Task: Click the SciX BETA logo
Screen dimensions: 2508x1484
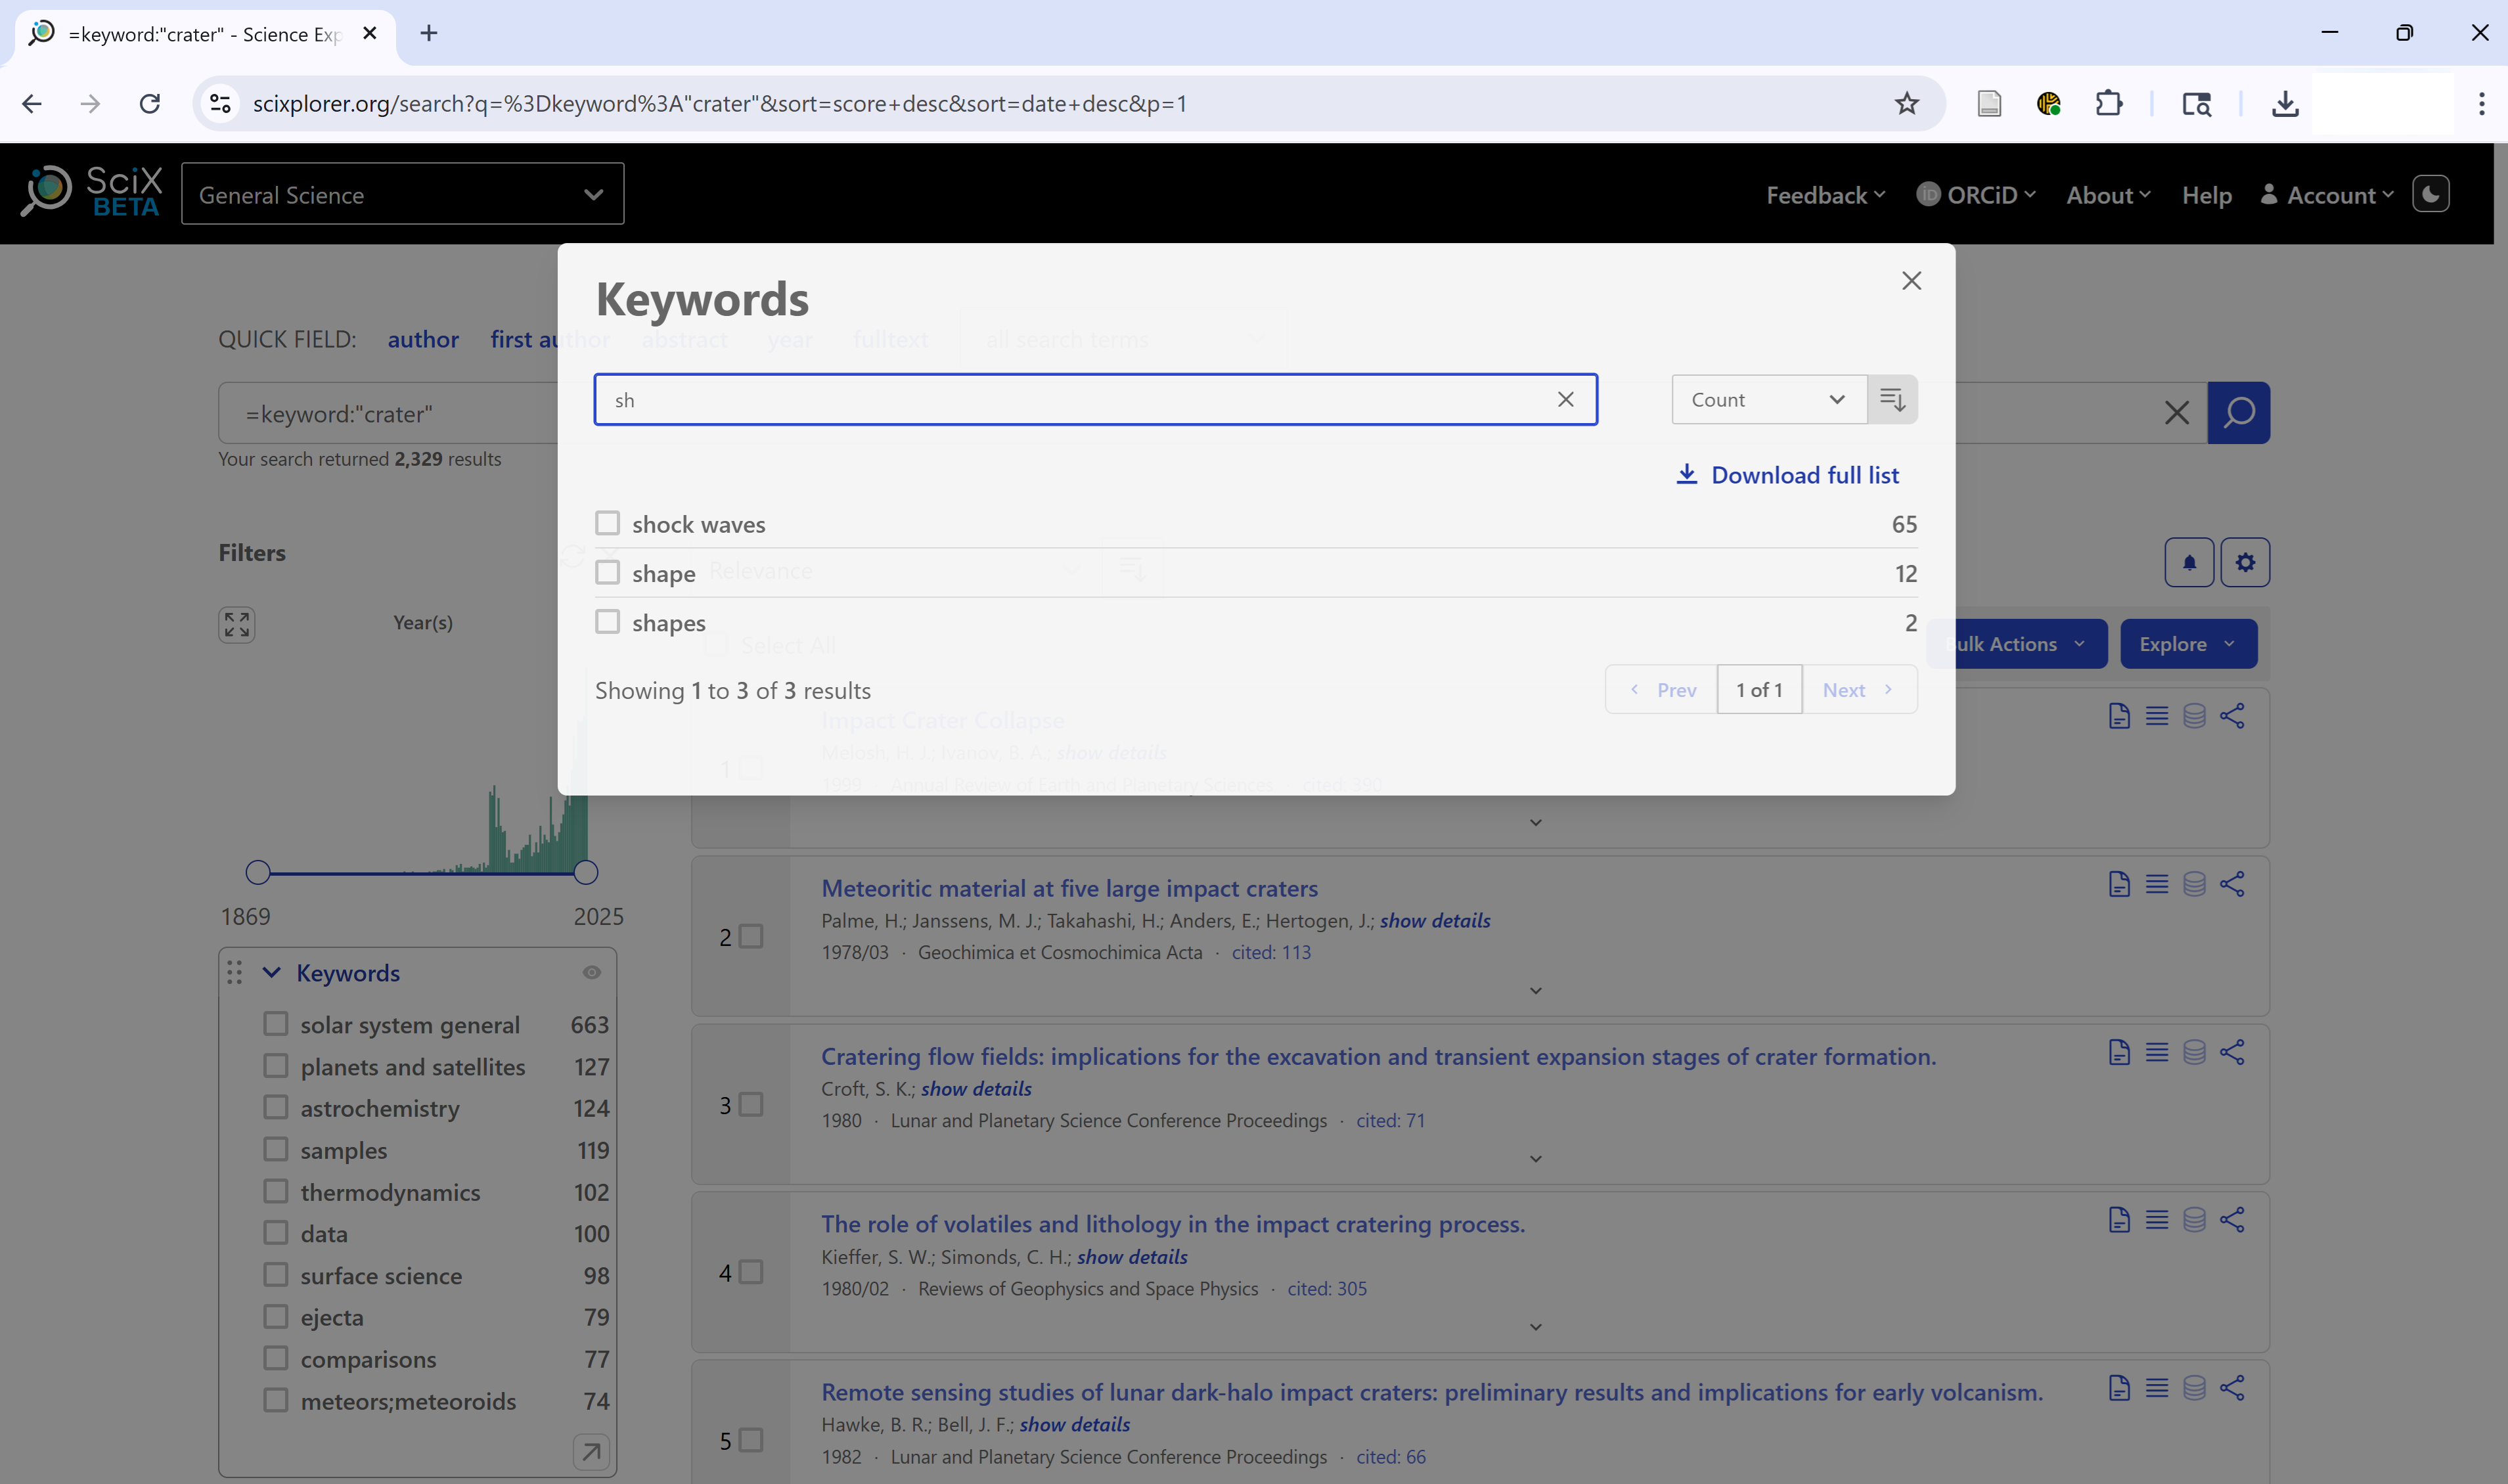Action: 92,192
